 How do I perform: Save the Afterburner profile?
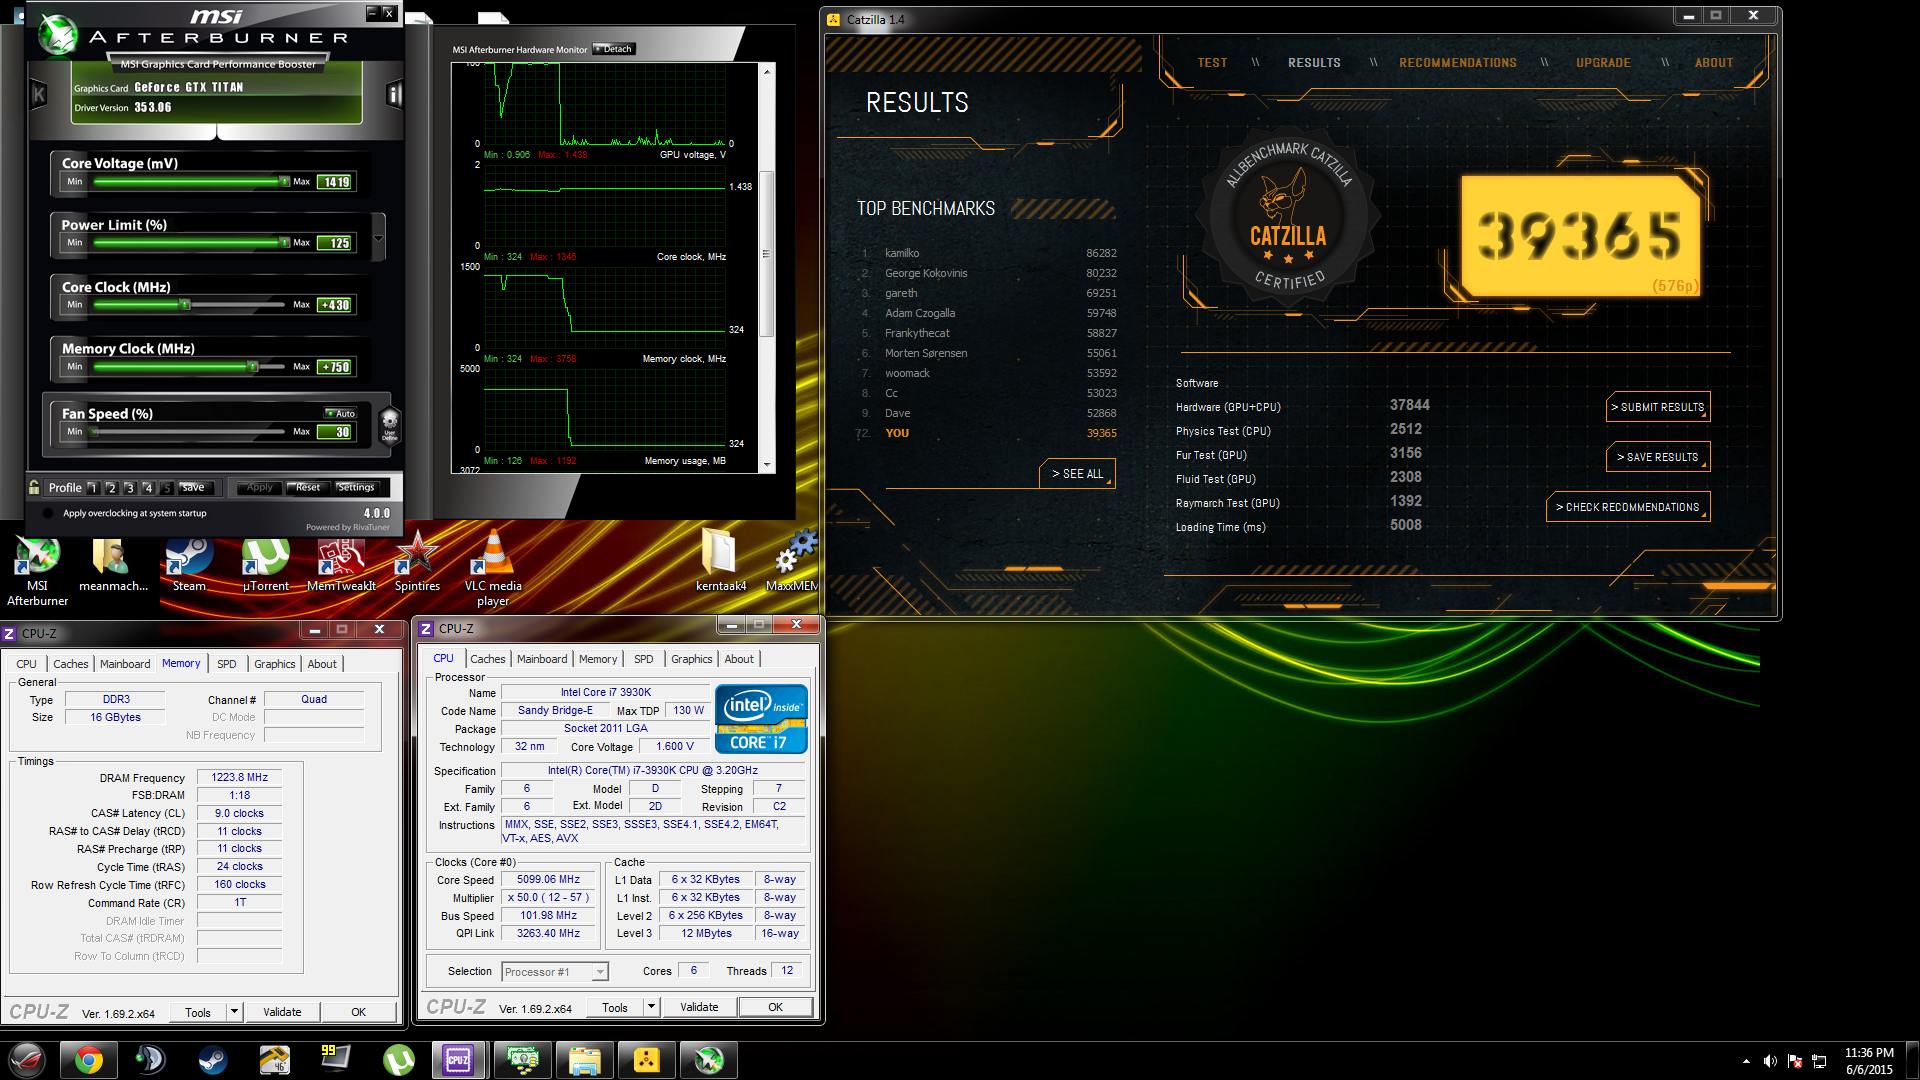coord(193,488)
